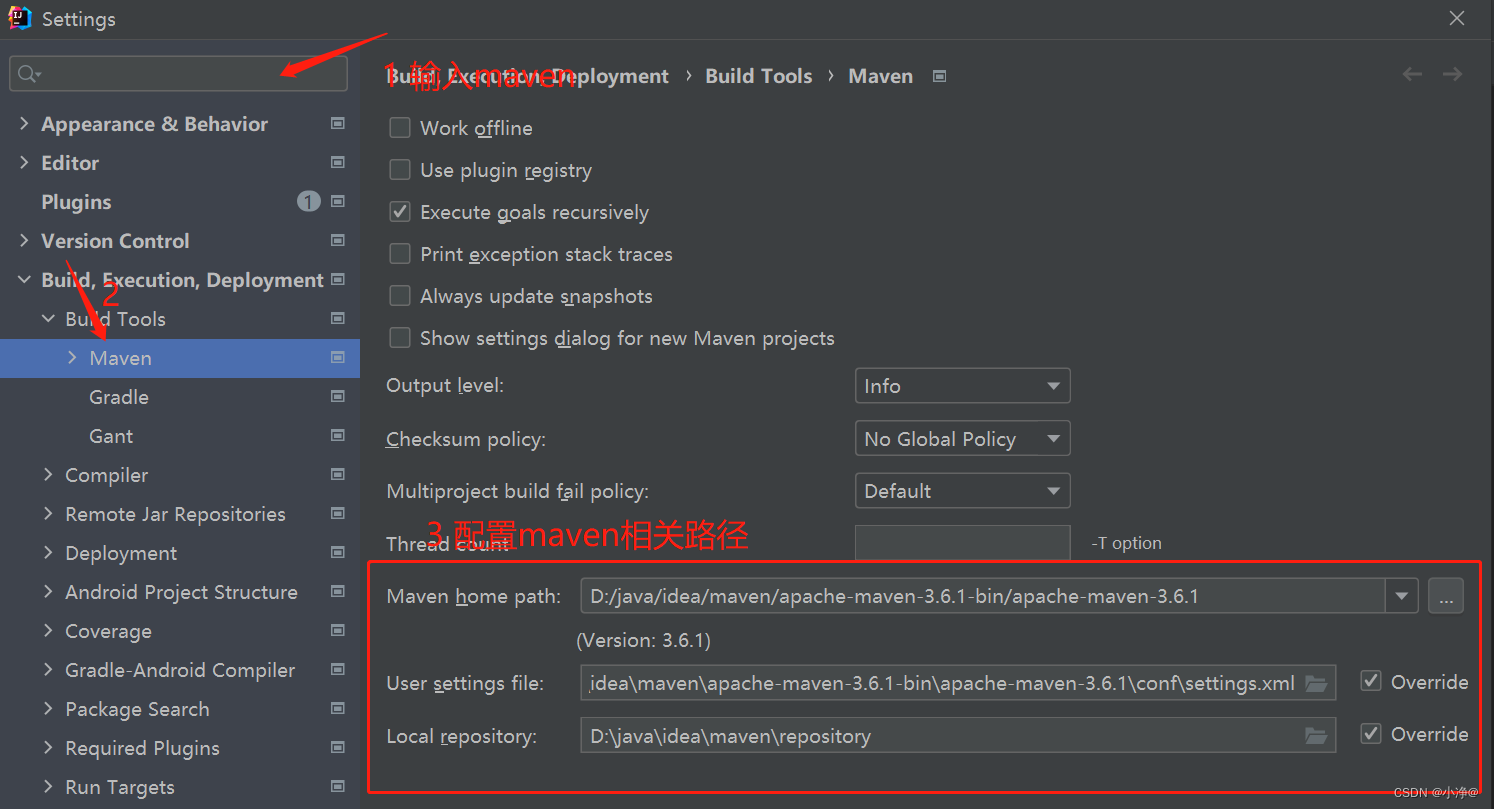1494x809 pixels.
Task: Collapse Build, Execution, Deployment section
Action: pyautogui.click(x=24, y=280)
